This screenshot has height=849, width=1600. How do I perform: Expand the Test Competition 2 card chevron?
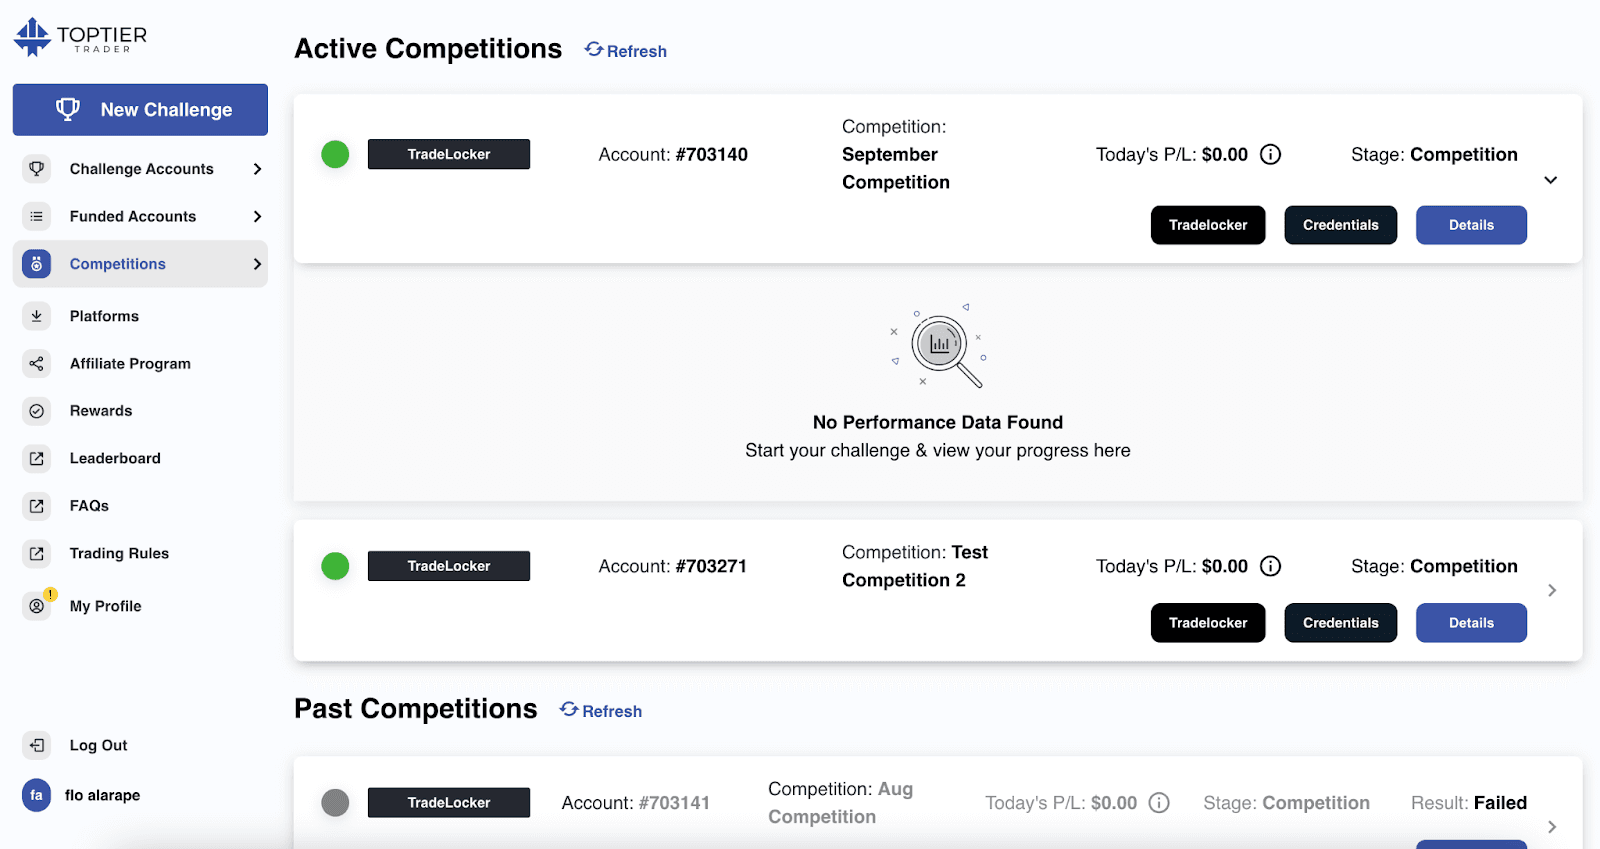(x=1552, y=590)
